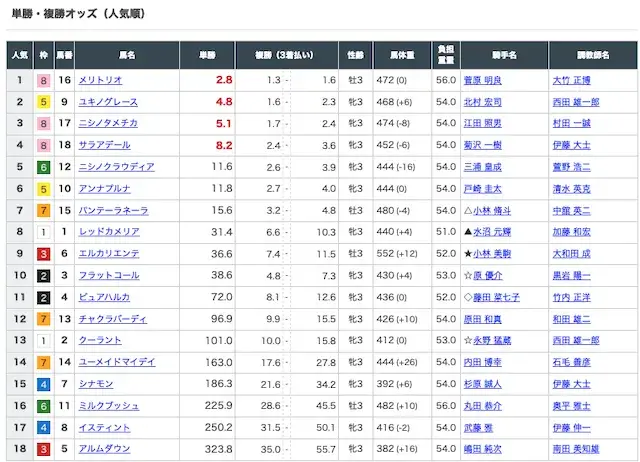Open jockey link 江田 照男
This screenshot has height=462, width=640.
[482, 123]
